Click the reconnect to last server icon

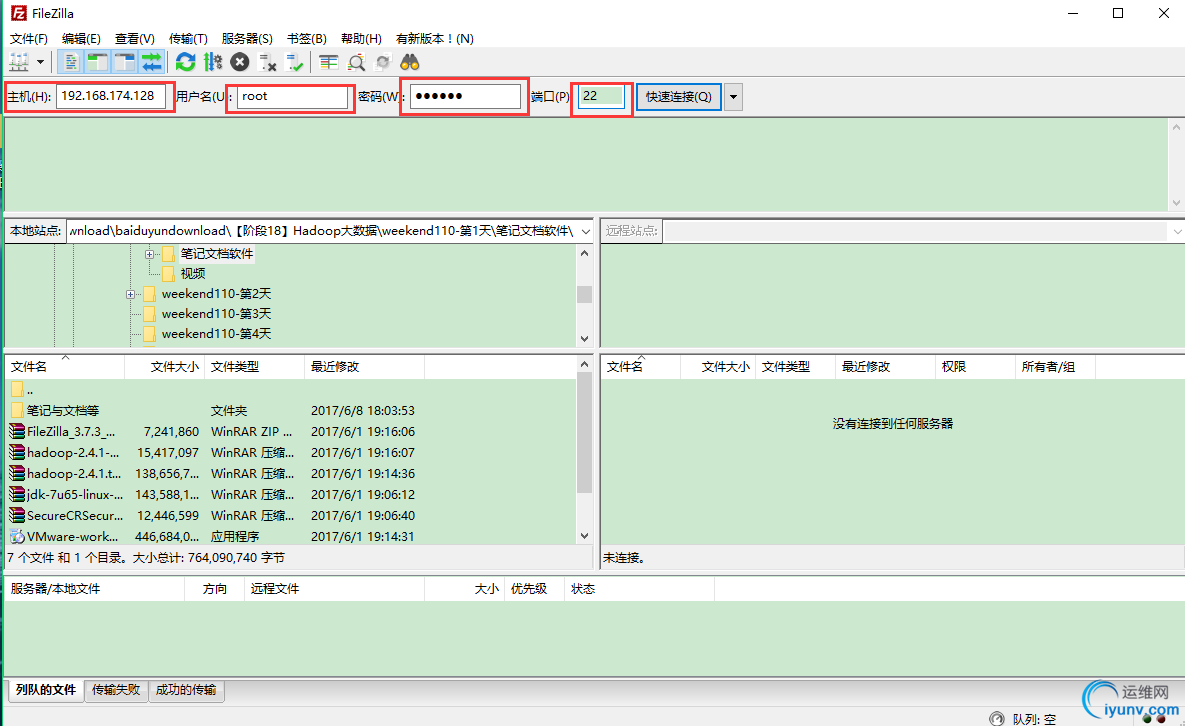pyautogui.click(x=295, y=62)
